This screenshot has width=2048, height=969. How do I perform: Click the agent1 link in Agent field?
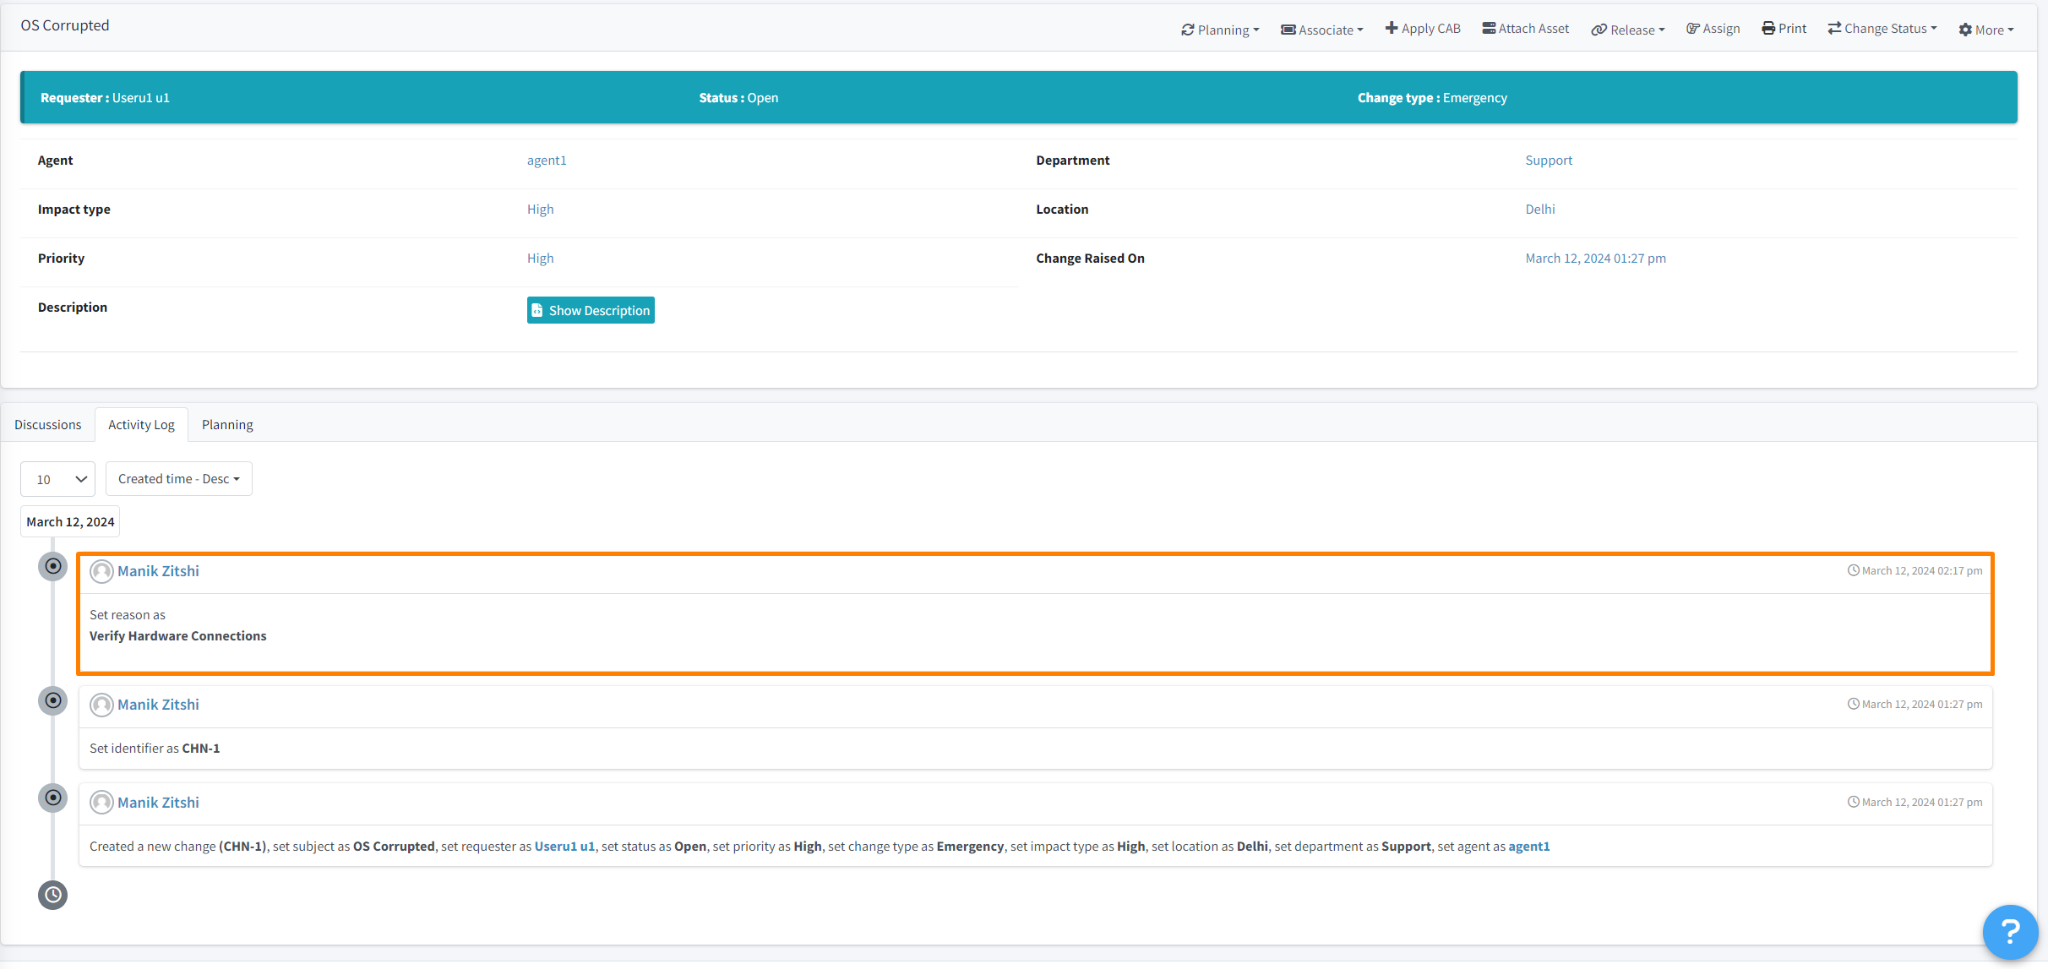pyautogui.click(x=546, y=161)
